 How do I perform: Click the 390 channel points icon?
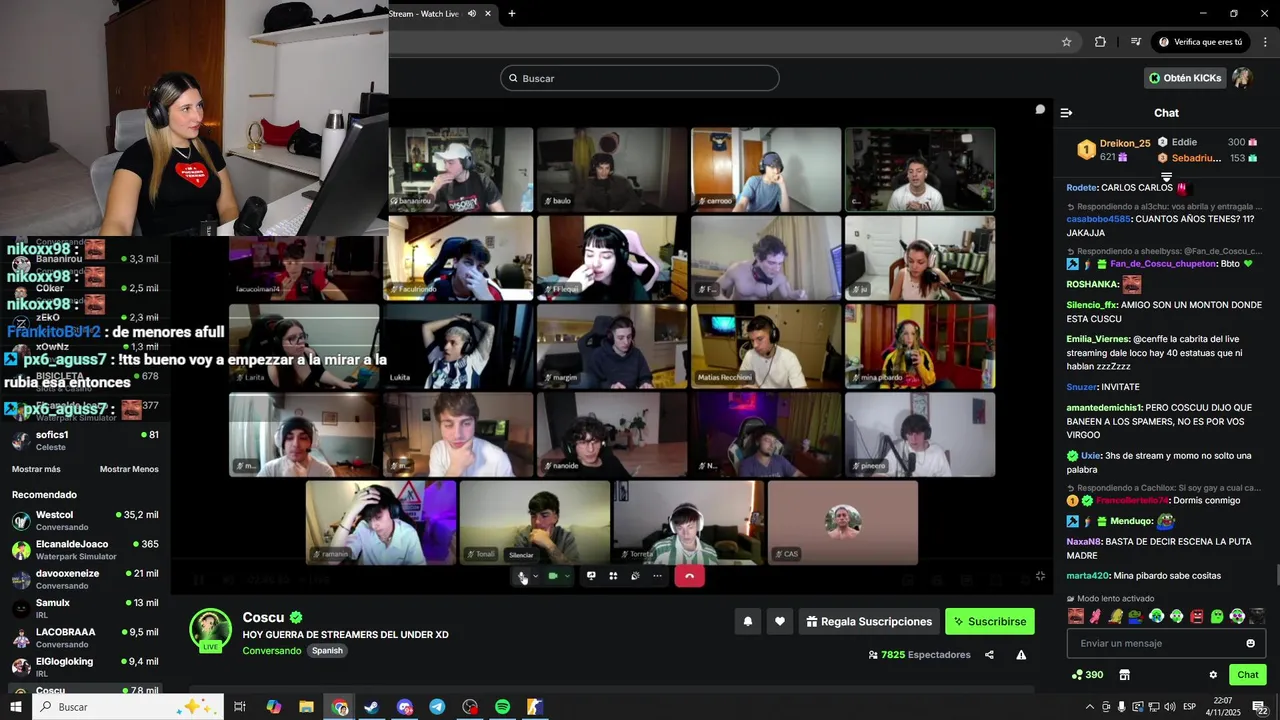(1087, 675)
